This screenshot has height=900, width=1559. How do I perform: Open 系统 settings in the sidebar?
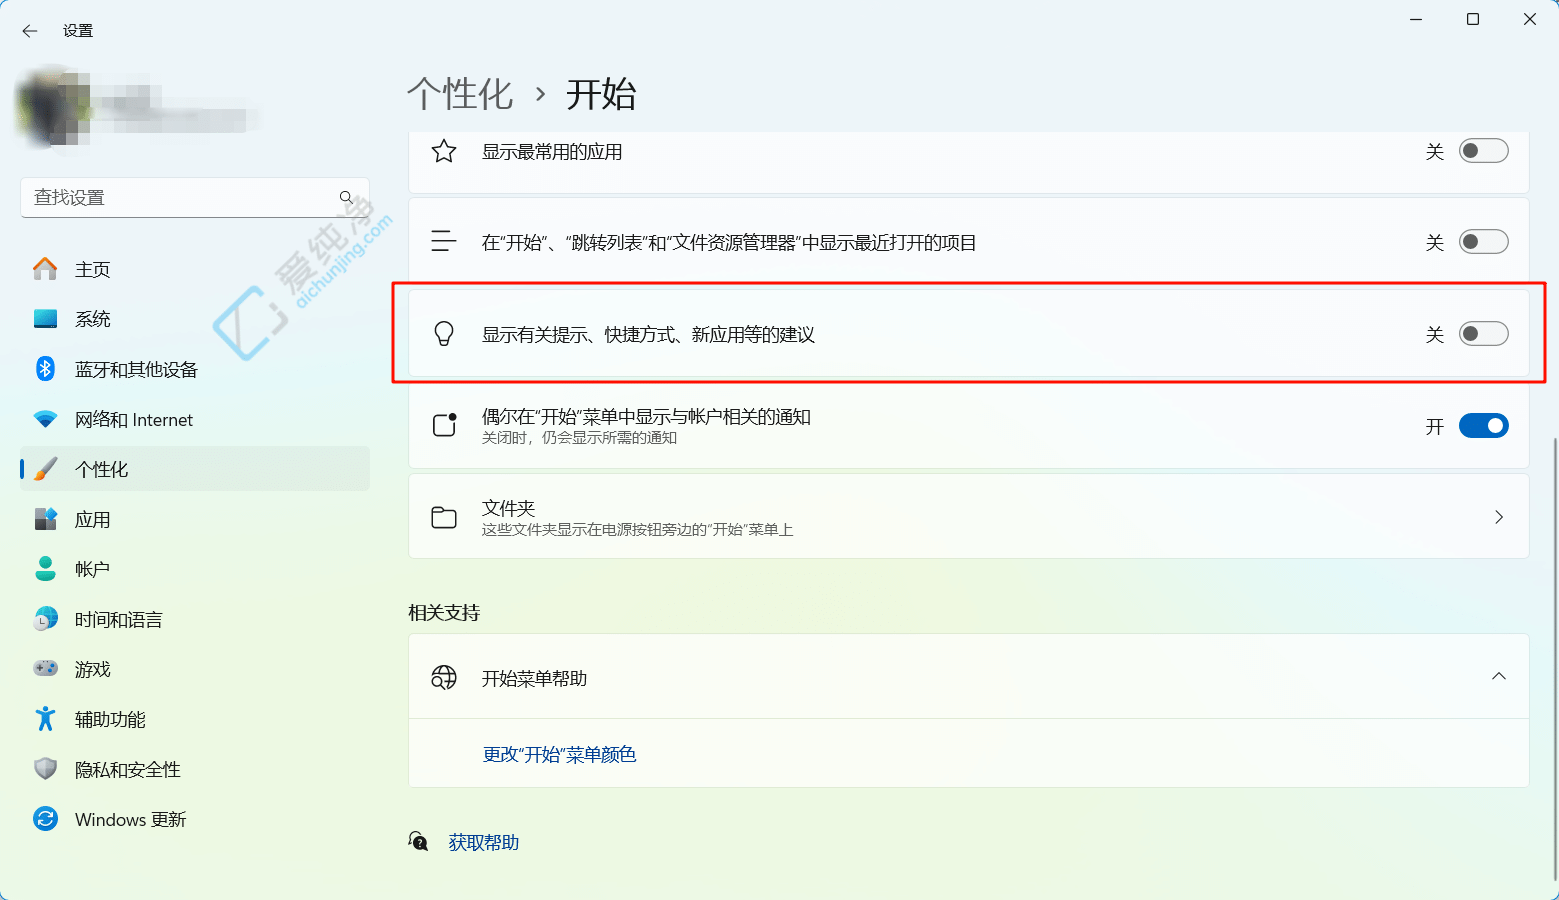pyautogui.click(x=93, y=318)
